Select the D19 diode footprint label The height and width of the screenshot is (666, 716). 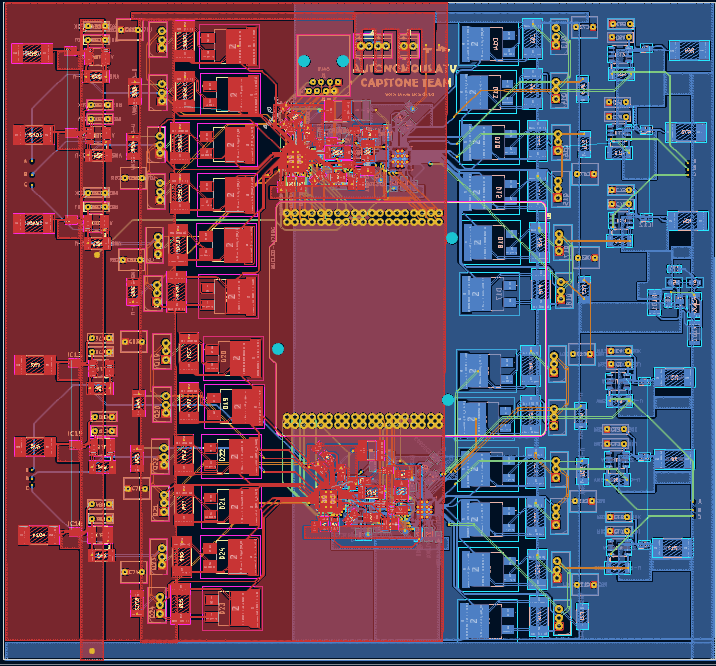click(225, 403)
